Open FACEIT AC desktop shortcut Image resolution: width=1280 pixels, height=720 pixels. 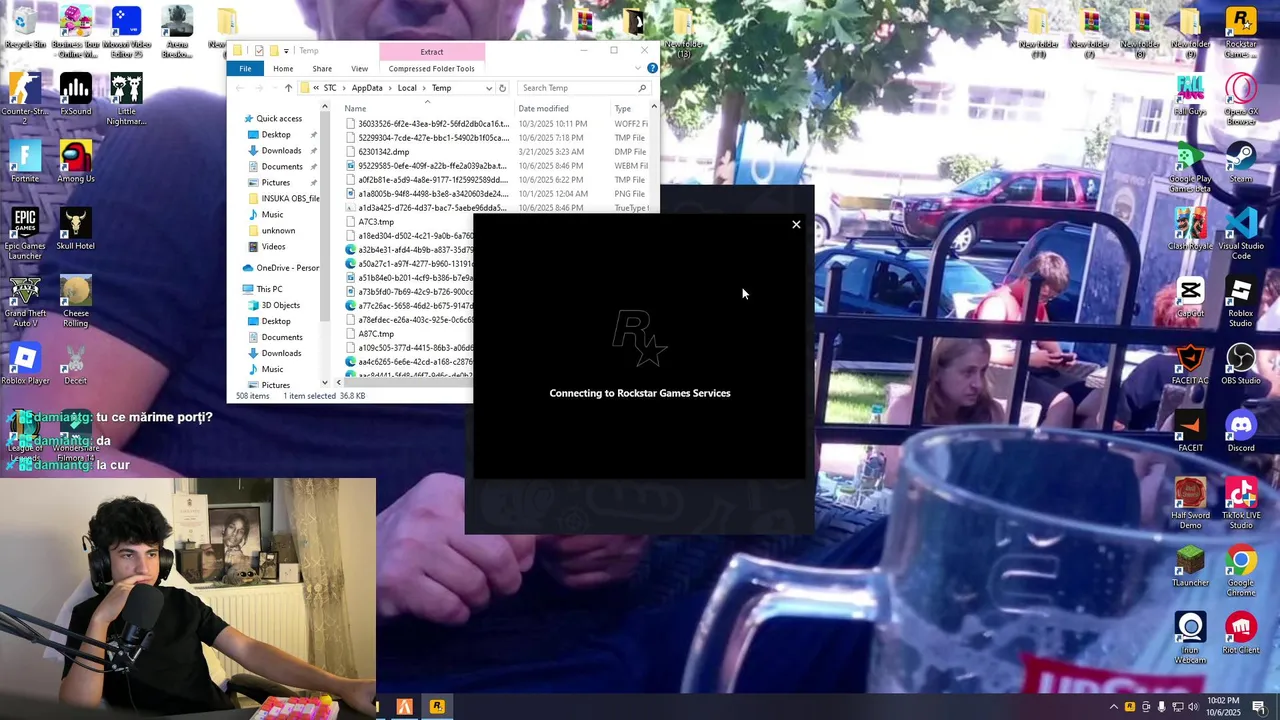coord(1190,364)
